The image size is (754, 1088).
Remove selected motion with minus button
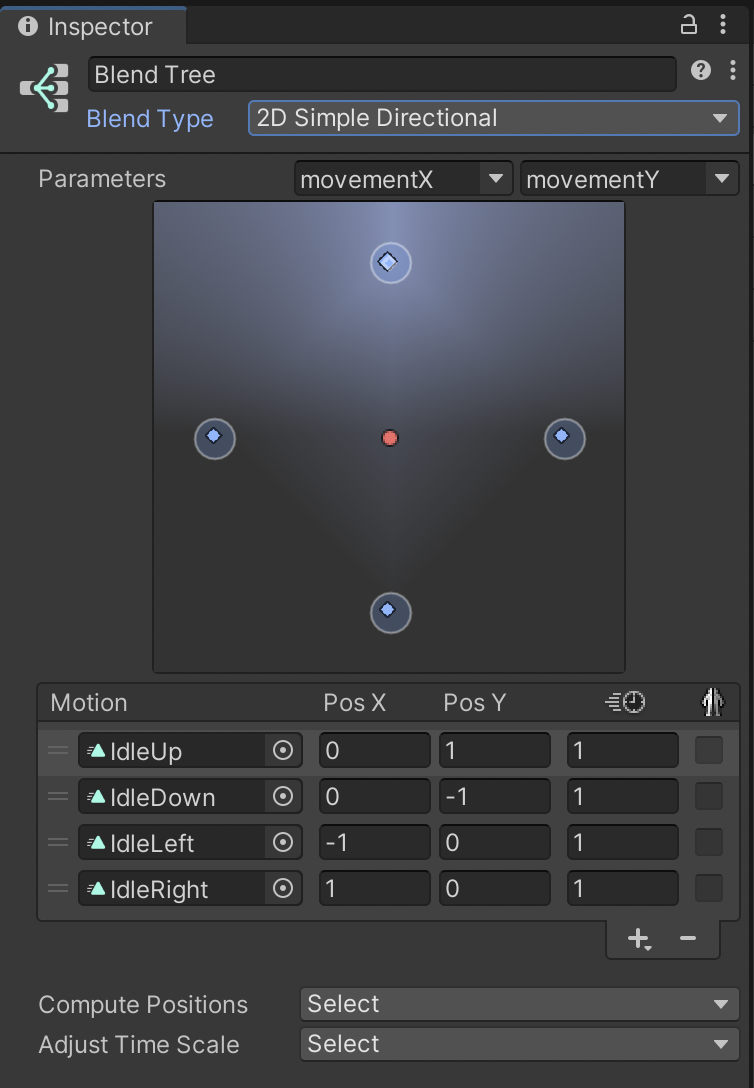[x=687, y=938]
